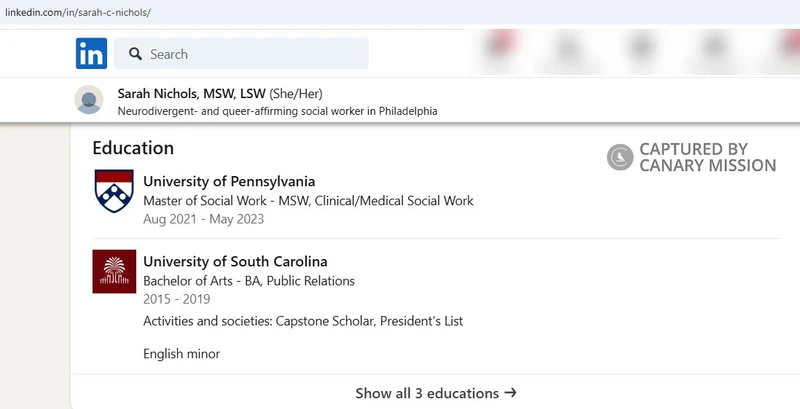Click the Education section heading
Image resolution: width=800 pixels, height=409 pixels.
(133, 147)
